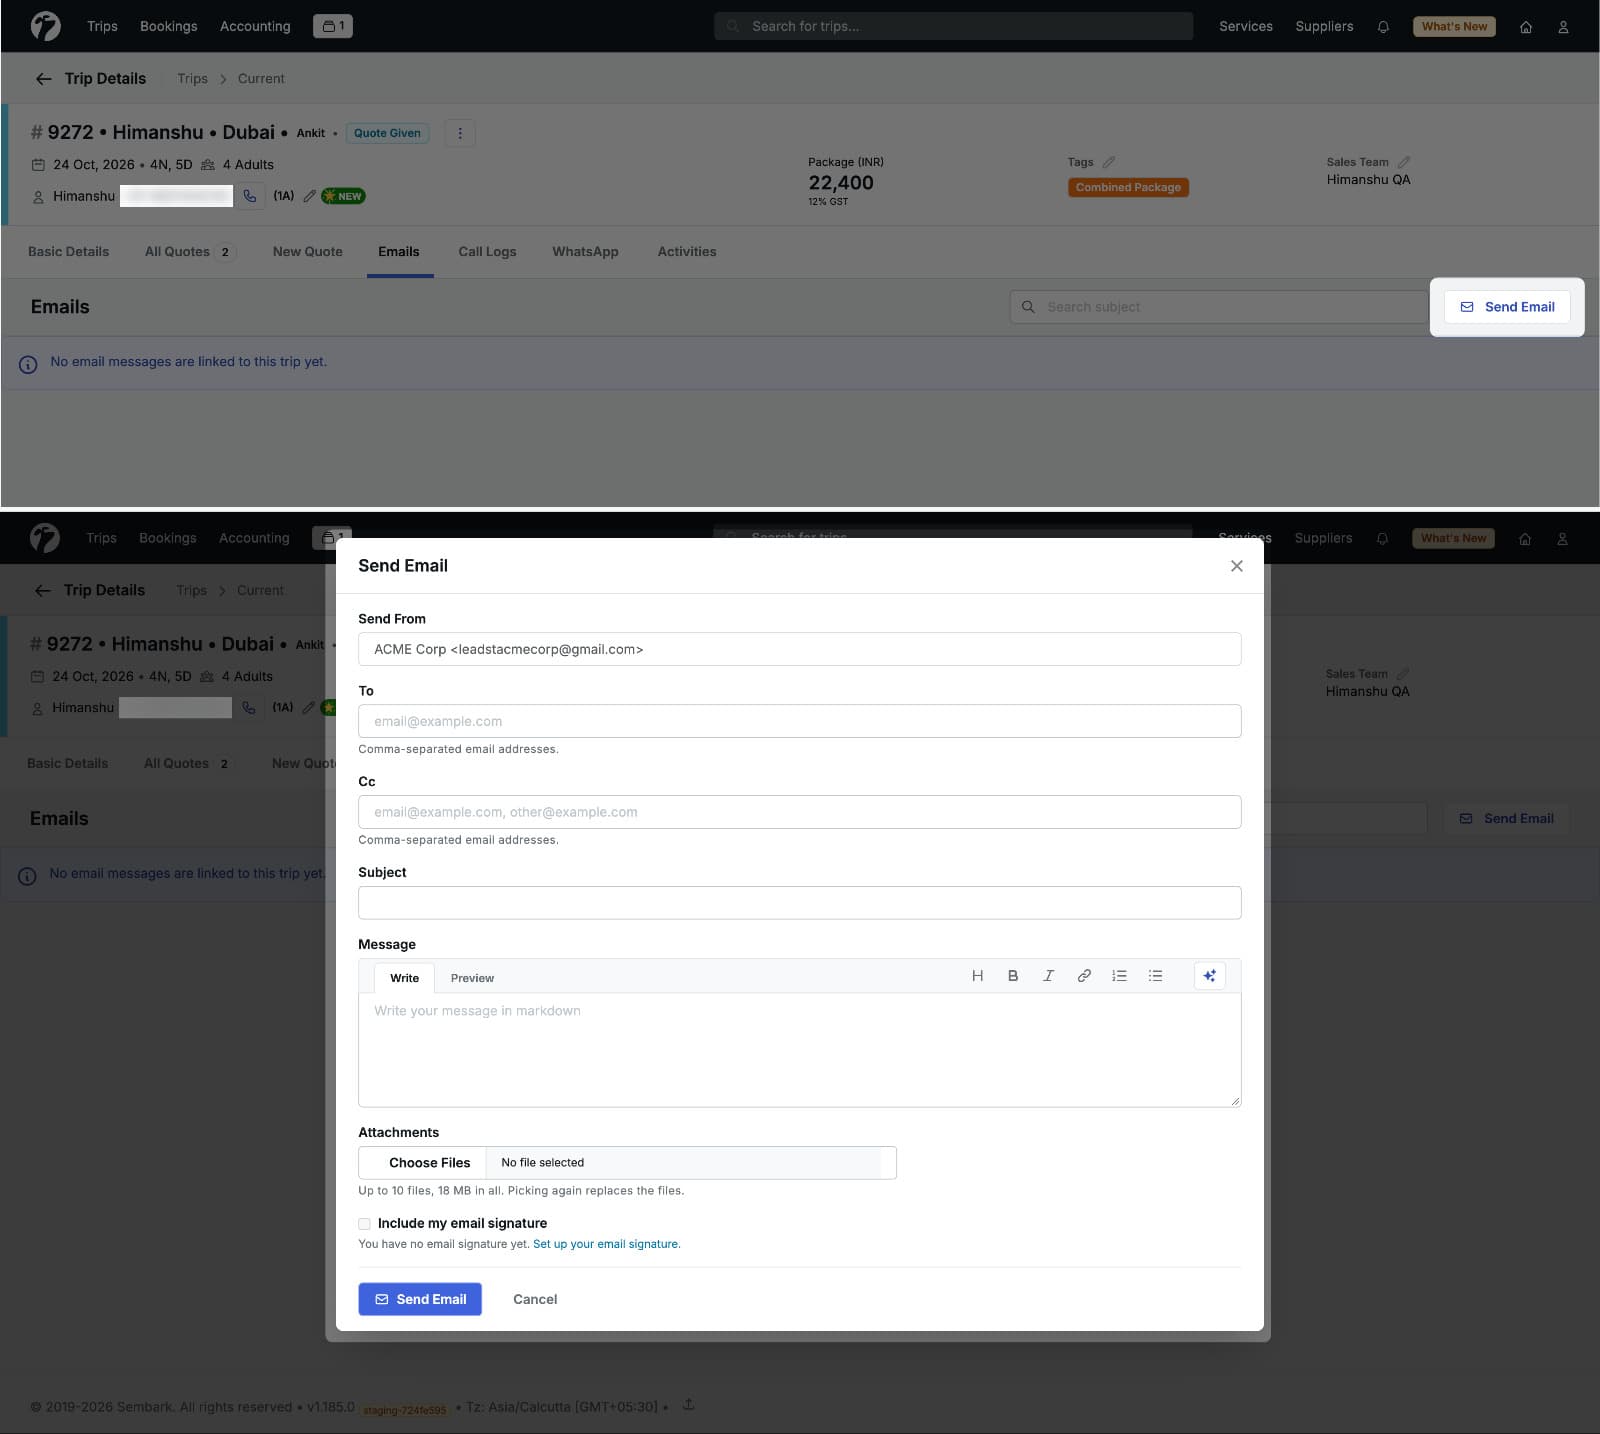Screen dimensions: 1600x1434
Task: Open the three-dot trip menu beside Quote Given
Action: point(460,133)
